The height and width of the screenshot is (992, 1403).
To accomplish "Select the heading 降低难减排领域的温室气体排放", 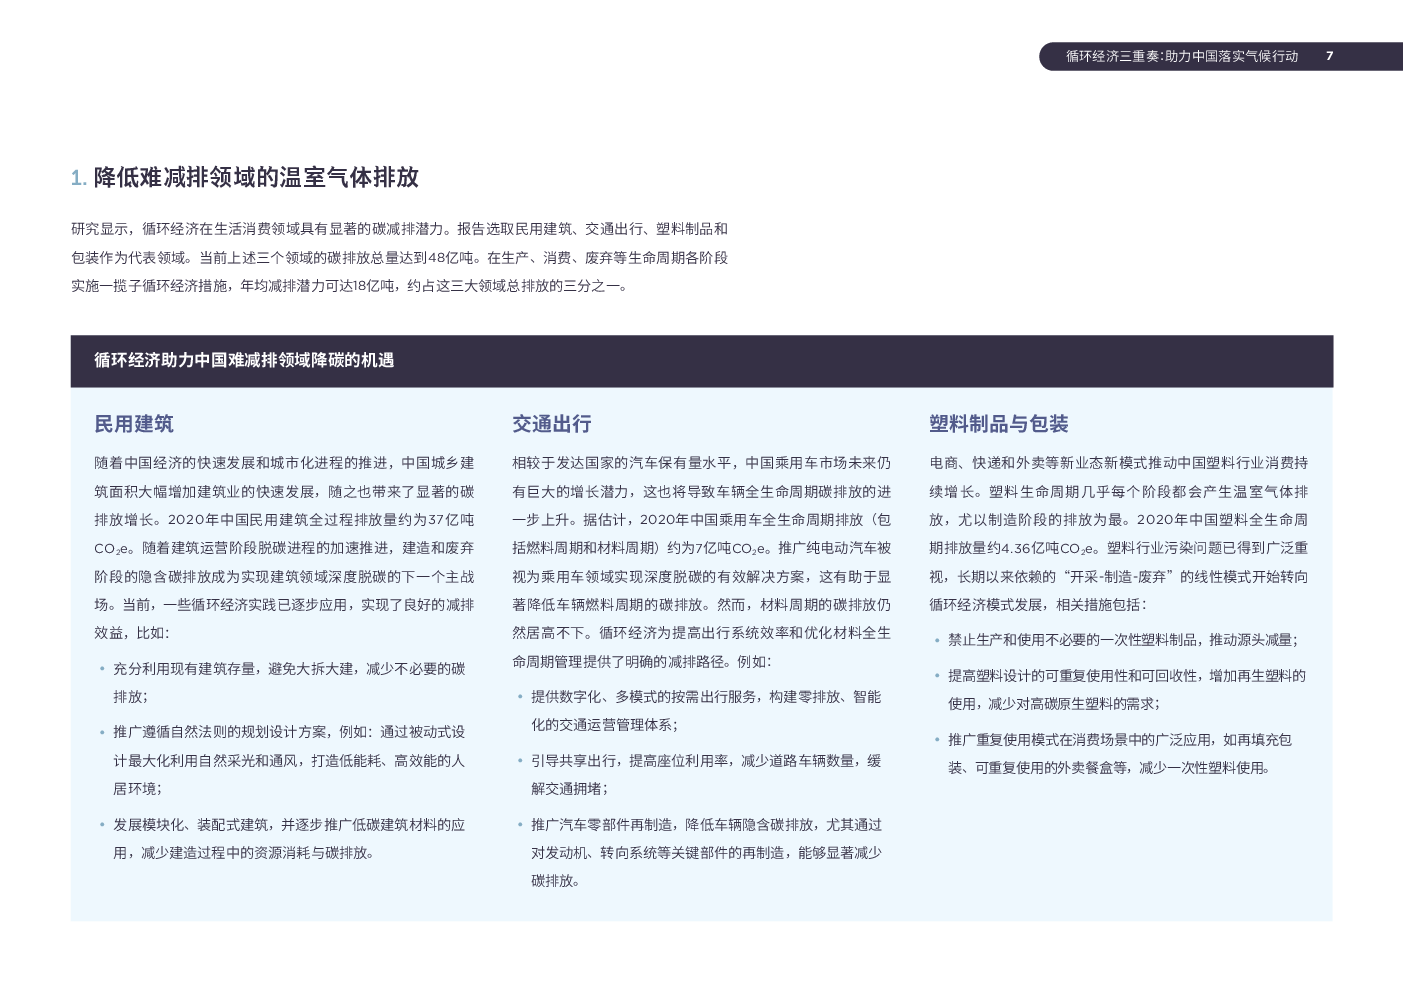I will click(x=256, y=178).
